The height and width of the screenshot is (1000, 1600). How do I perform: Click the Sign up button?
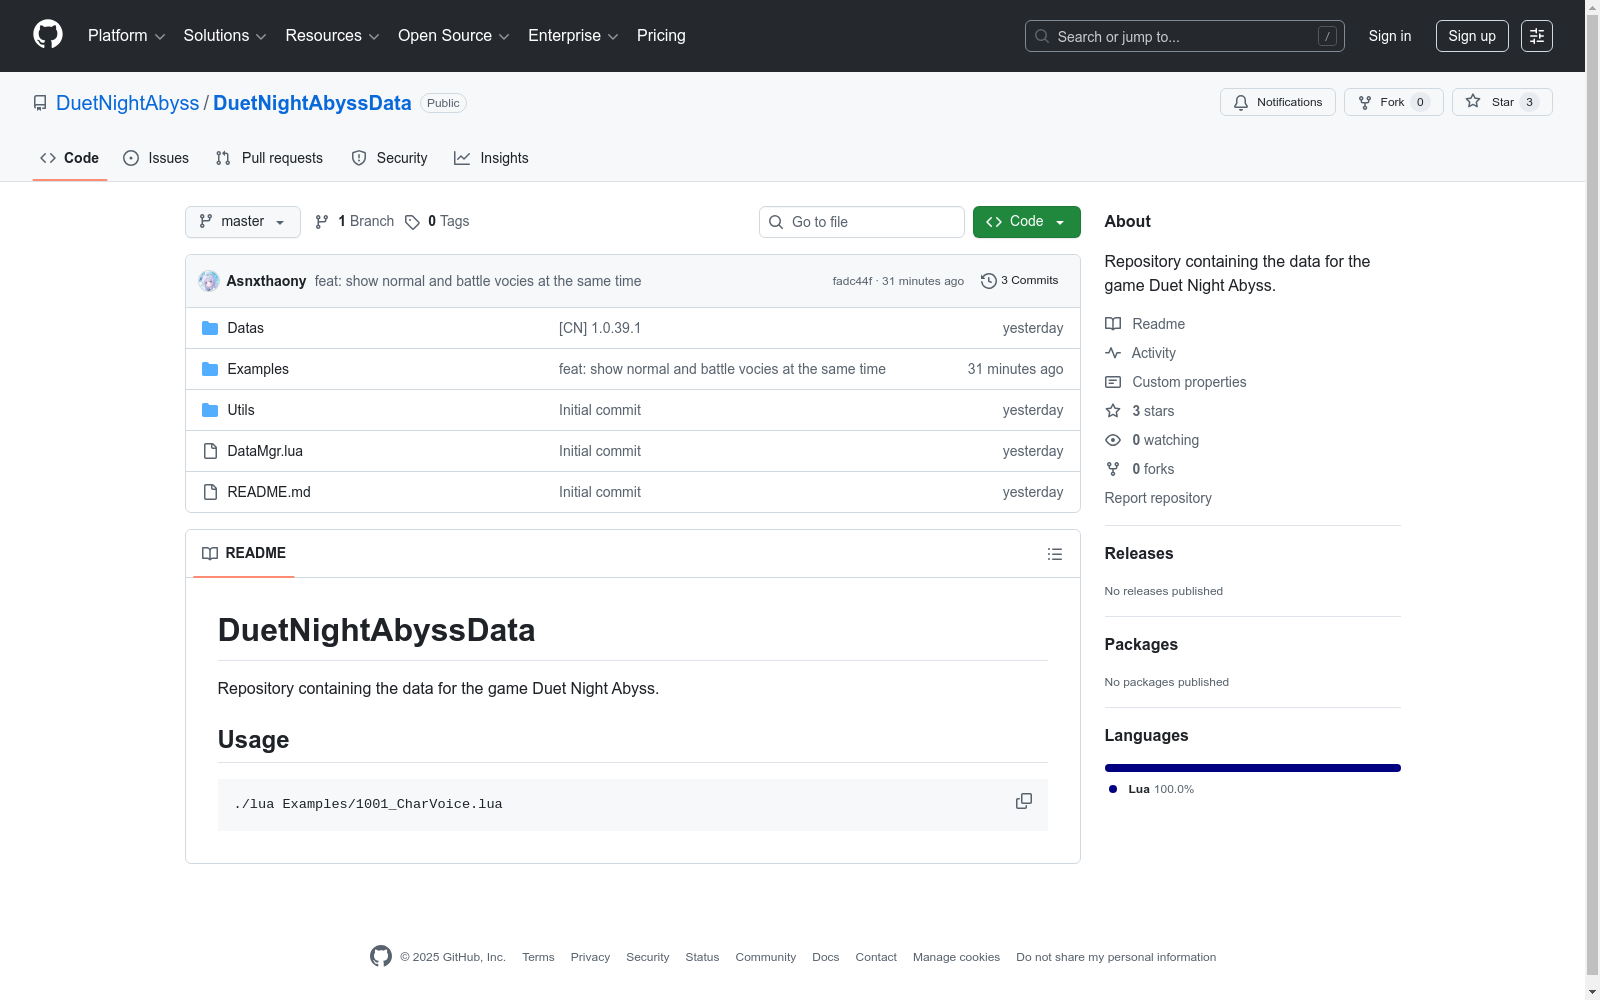pyautogui.click(x=1472, y=36)
